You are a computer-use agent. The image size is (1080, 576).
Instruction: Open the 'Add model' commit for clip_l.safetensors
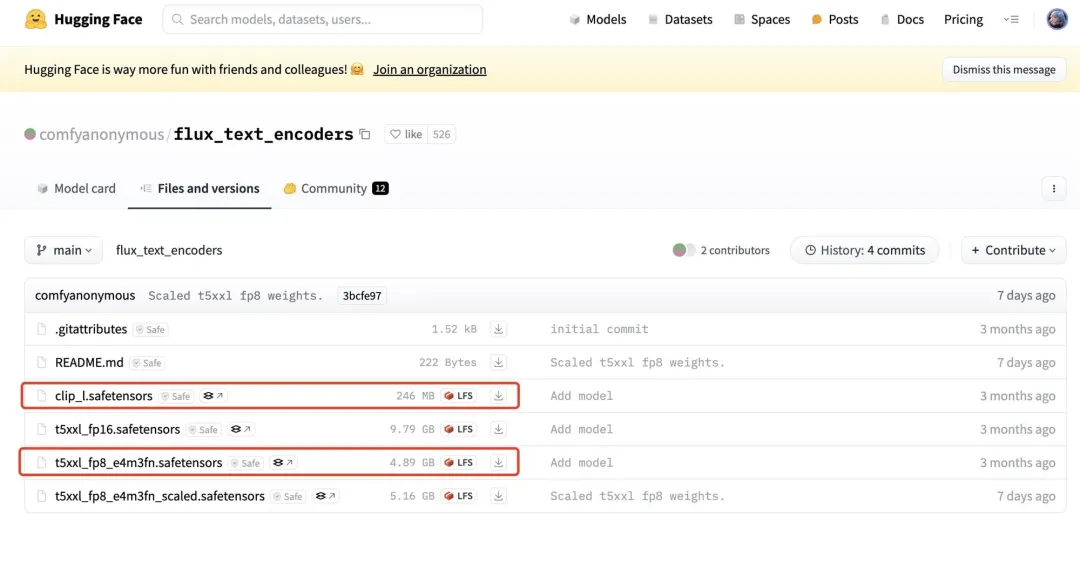(581, 396)
